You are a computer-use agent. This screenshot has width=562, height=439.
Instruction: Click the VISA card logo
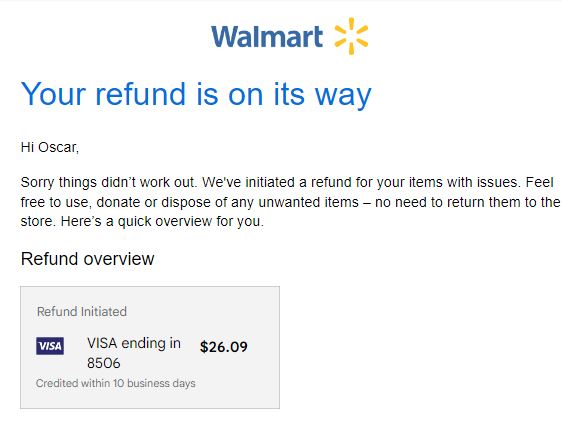(50, 346)
